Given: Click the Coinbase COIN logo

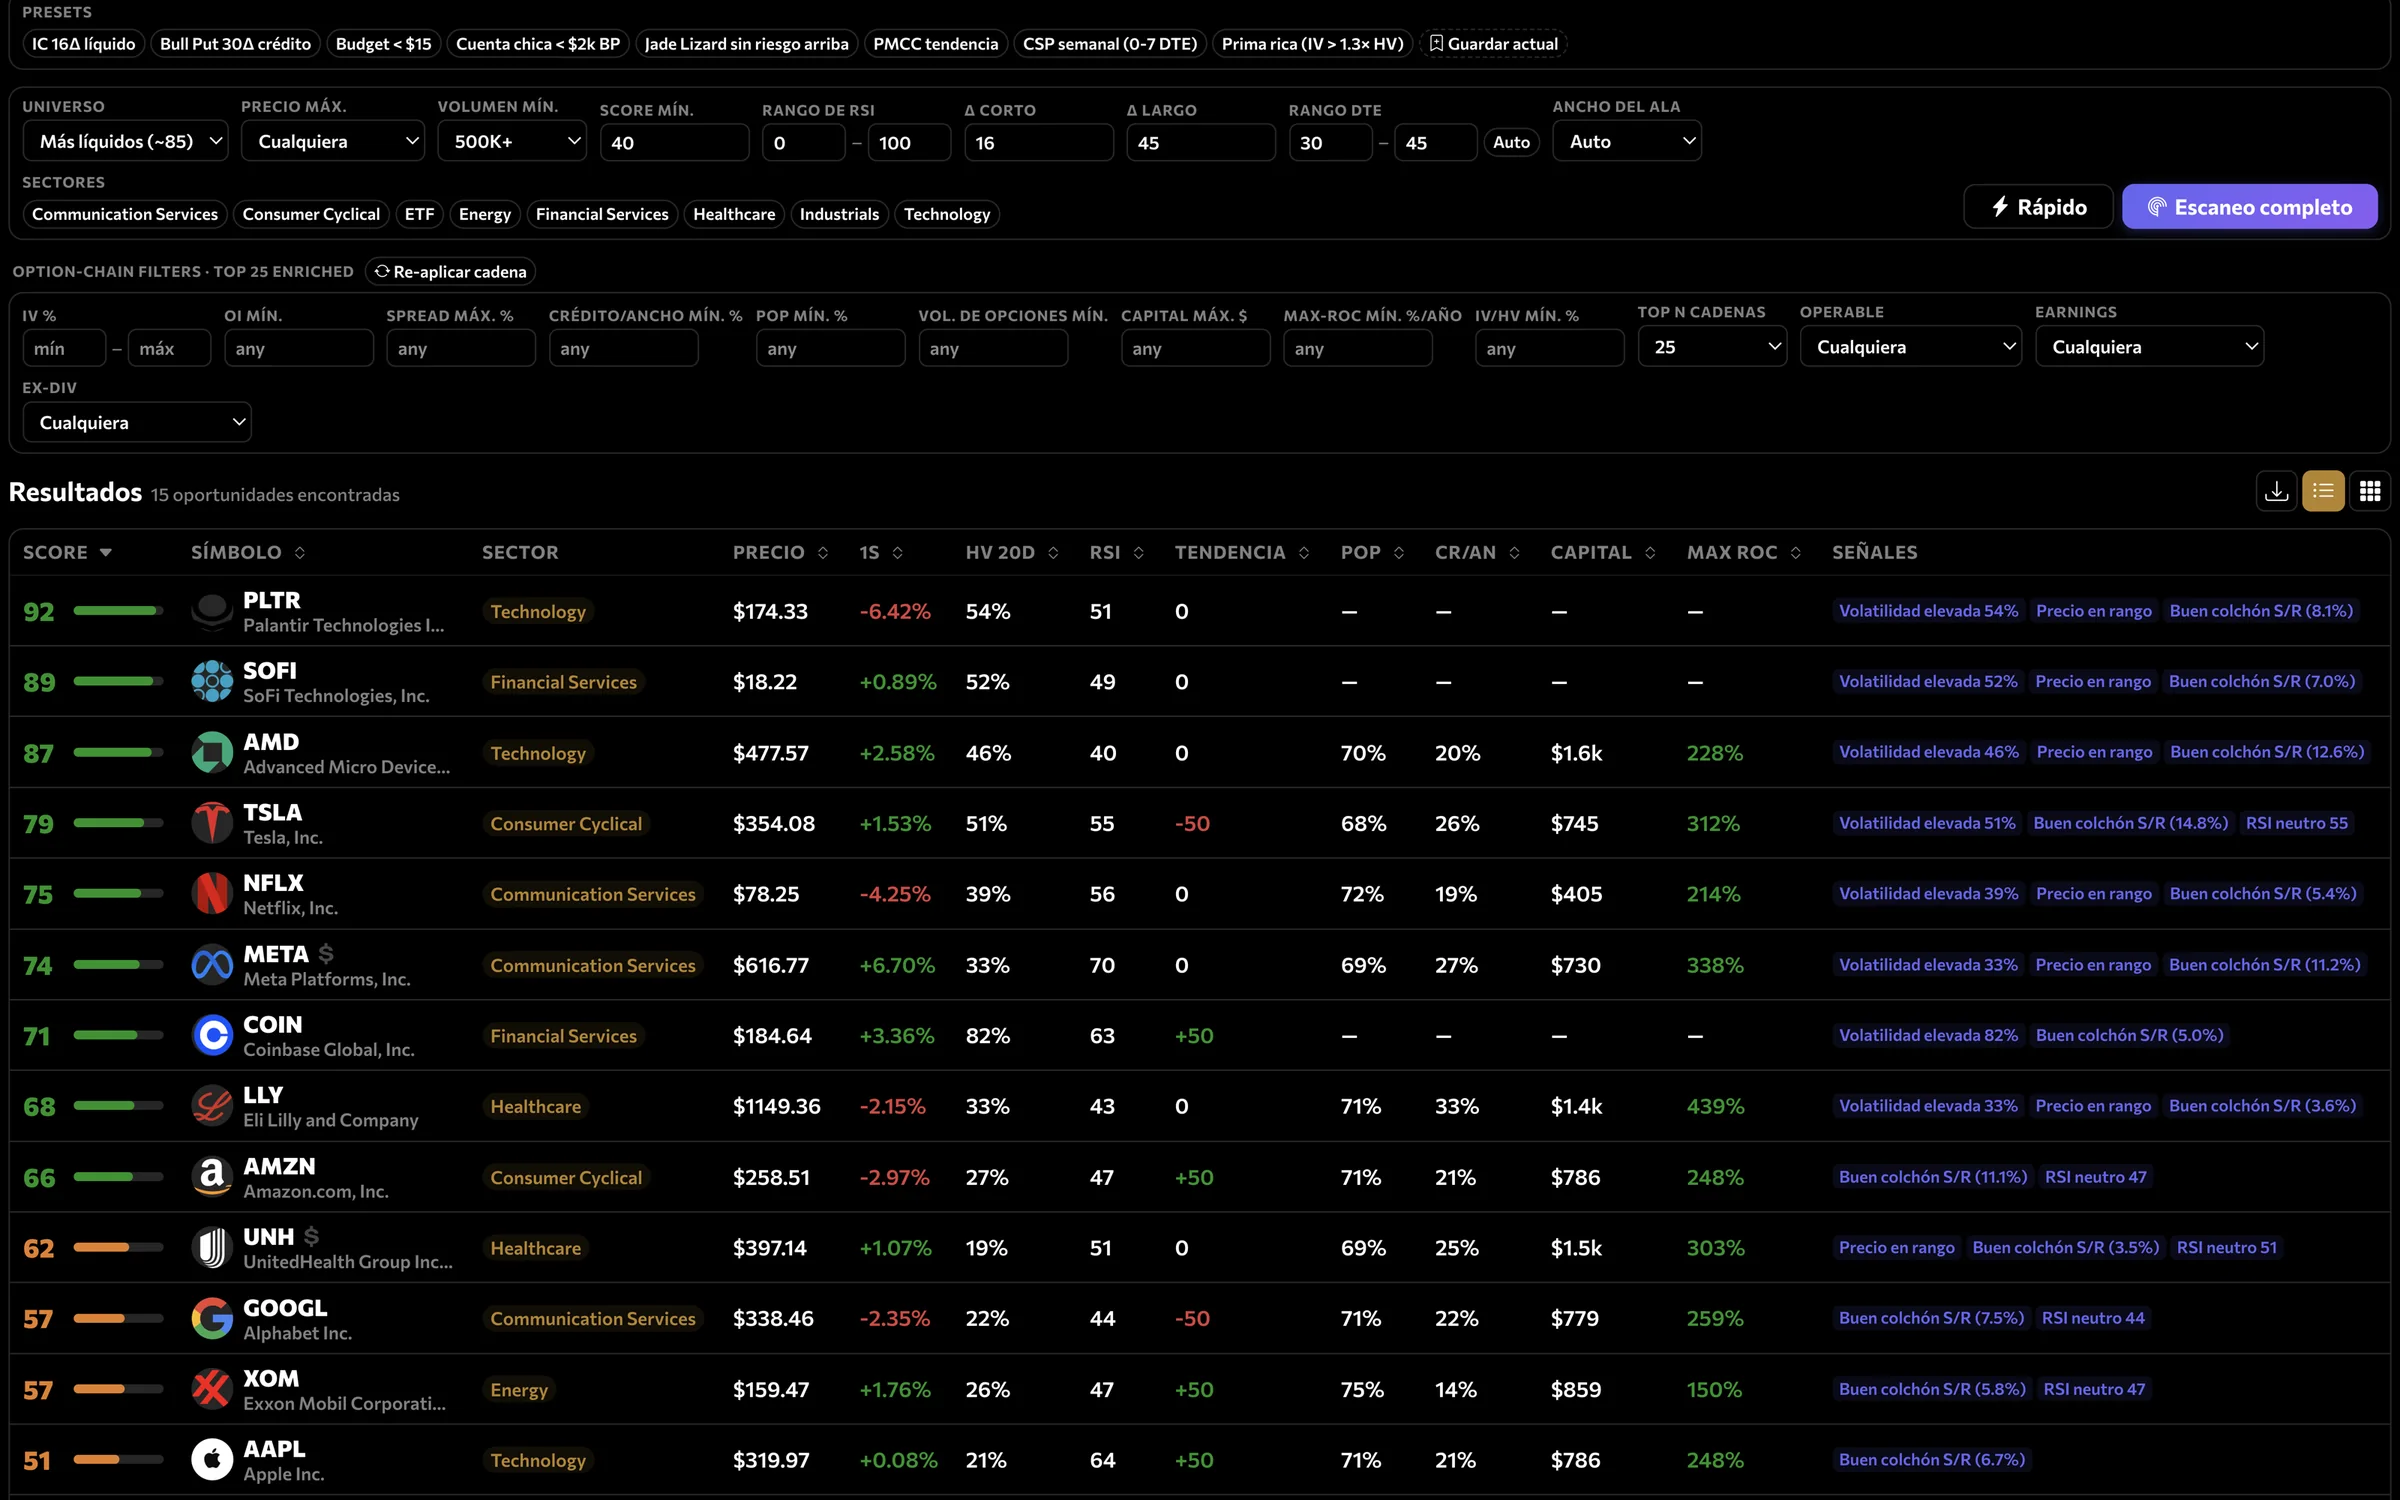Looking at the screenshot, I should (212, 1036).
